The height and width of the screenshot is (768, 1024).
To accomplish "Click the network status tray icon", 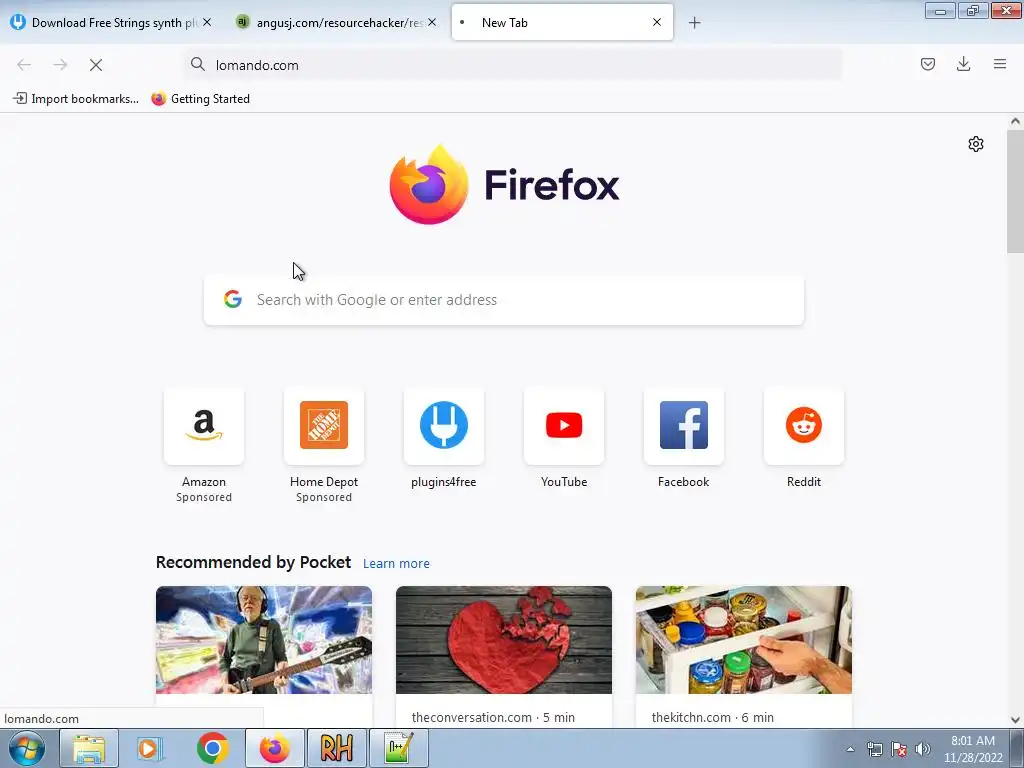I will pyautogui.click(x=874, y=749).
